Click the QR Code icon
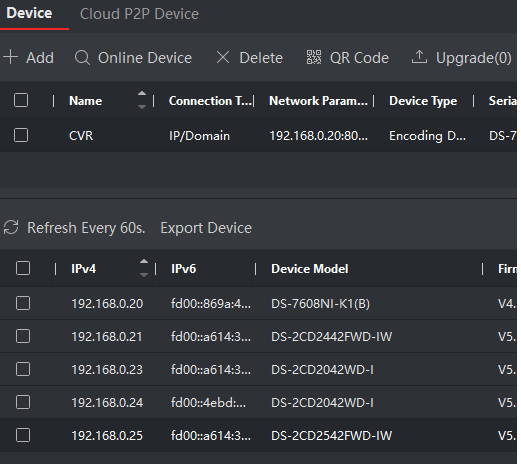The image size is (521, 465). click(x=314, y=57)
